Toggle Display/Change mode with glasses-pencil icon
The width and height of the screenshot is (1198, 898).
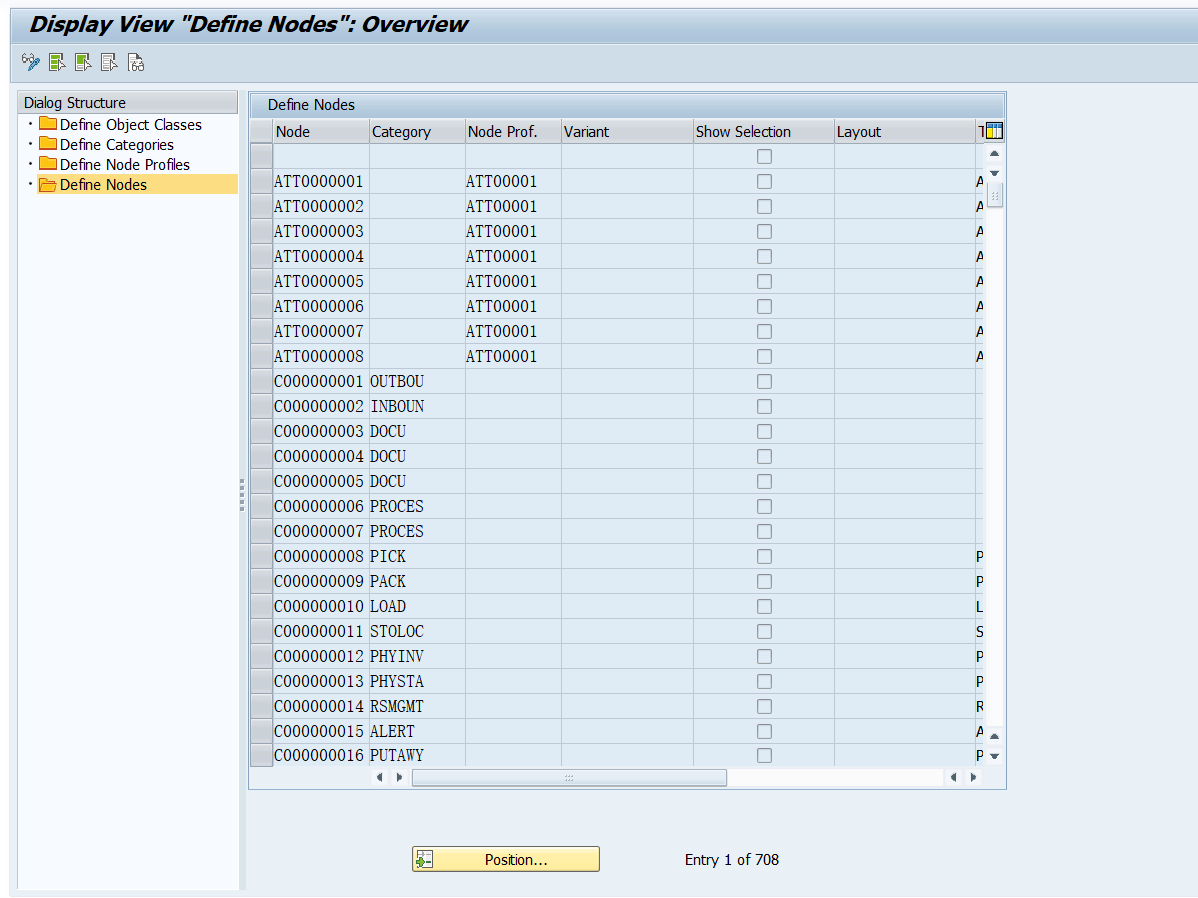tap(30, 62)
